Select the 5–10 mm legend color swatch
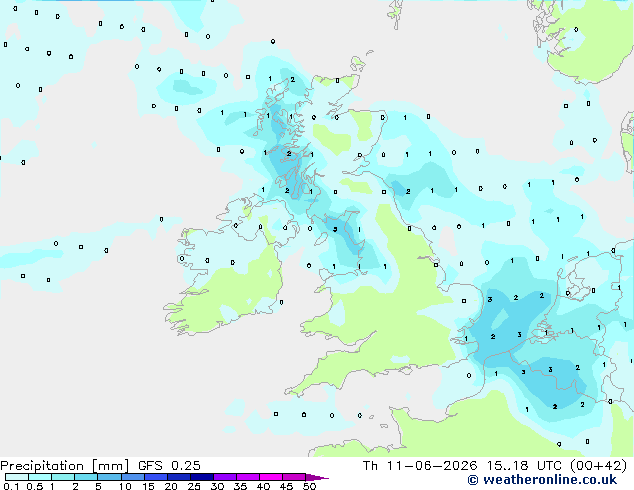 tap(109, 477)
